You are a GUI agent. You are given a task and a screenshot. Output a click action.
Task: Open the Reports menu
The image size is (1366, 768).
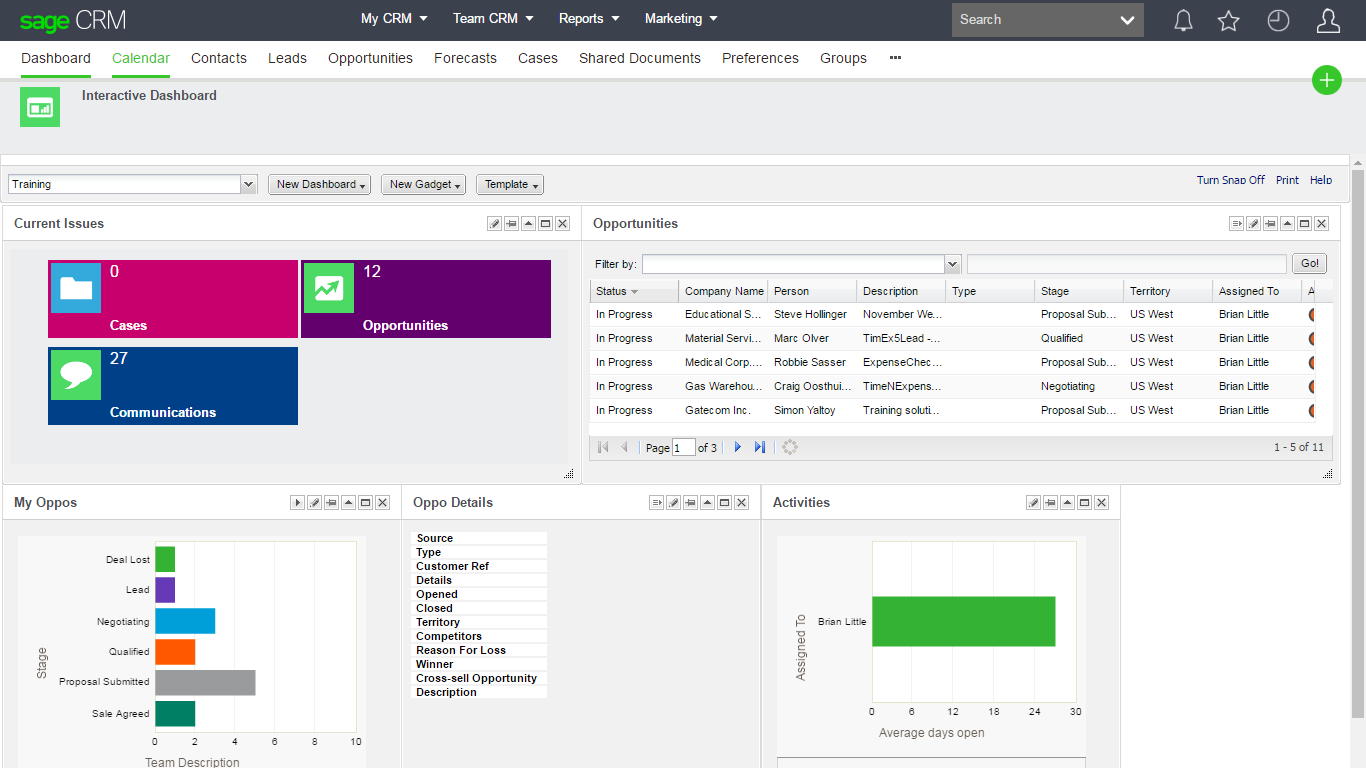588,18
